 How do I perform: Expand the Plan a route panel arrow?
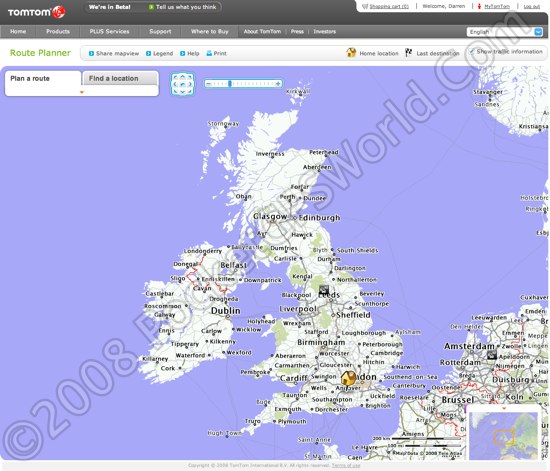pyautogui.click(x=82, y=92)
